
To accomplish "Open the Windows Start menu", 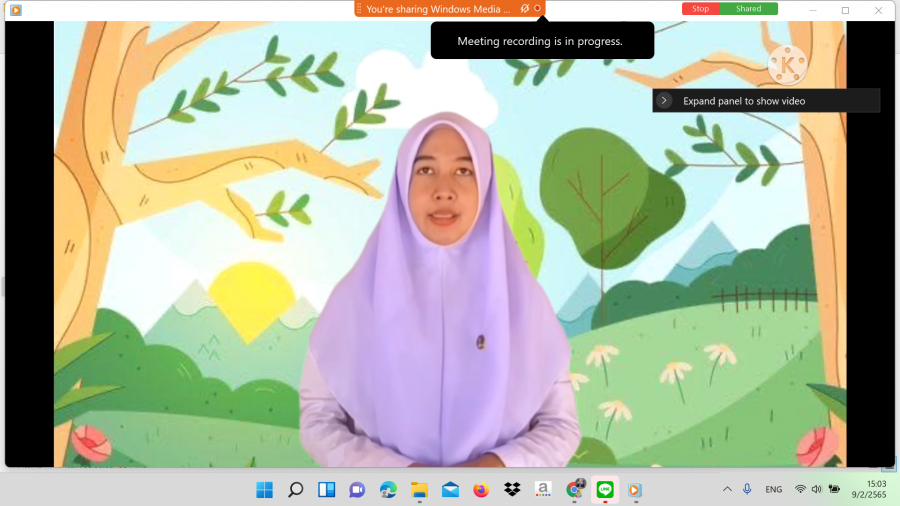I will pyautogui.click(x=264, y=490).
